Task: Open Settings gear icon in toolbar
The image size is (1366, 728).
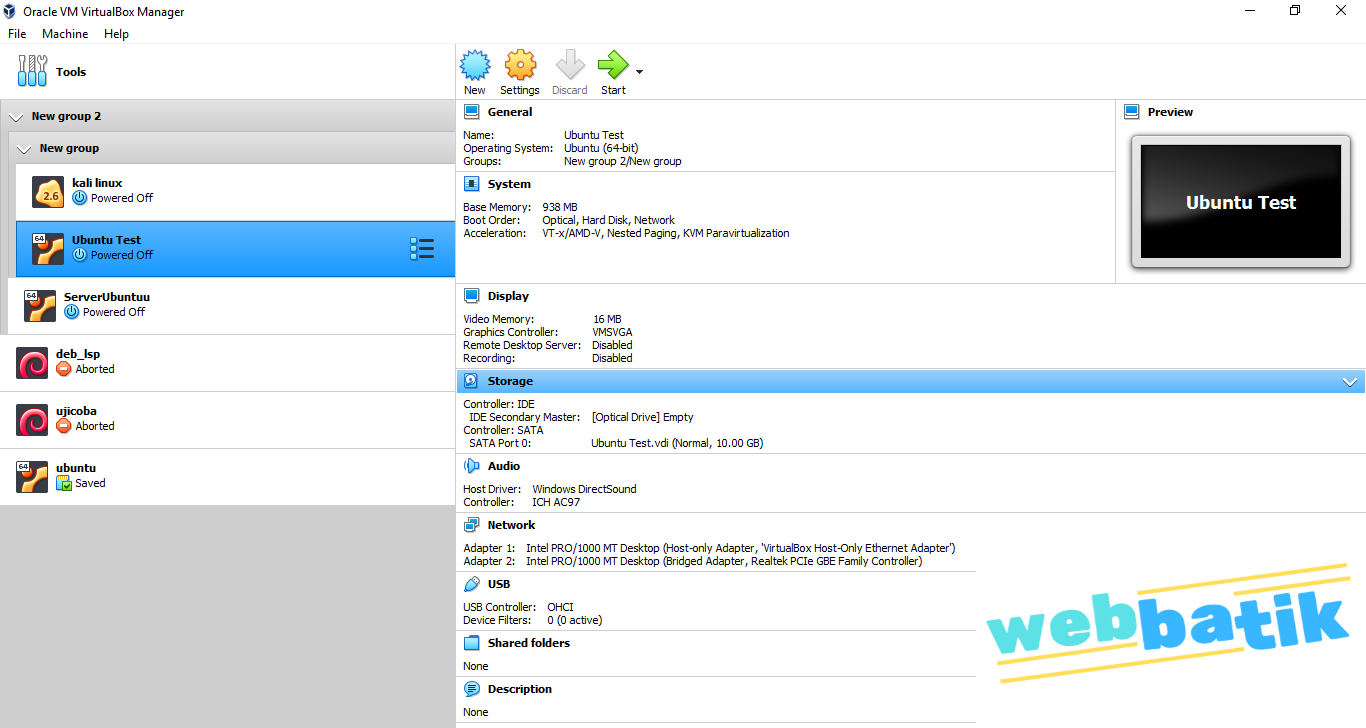Action: [520, 66]
